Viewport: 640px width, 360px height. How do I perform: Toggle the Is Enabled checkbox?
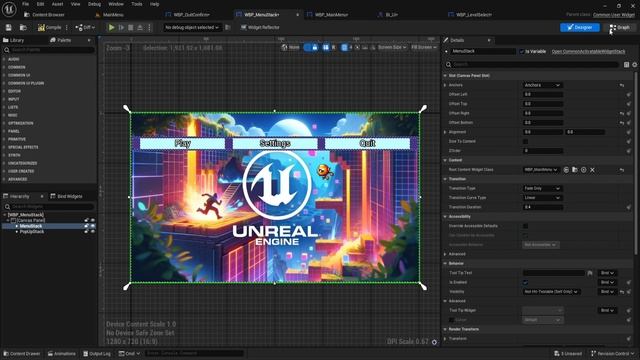pos(525,282)
